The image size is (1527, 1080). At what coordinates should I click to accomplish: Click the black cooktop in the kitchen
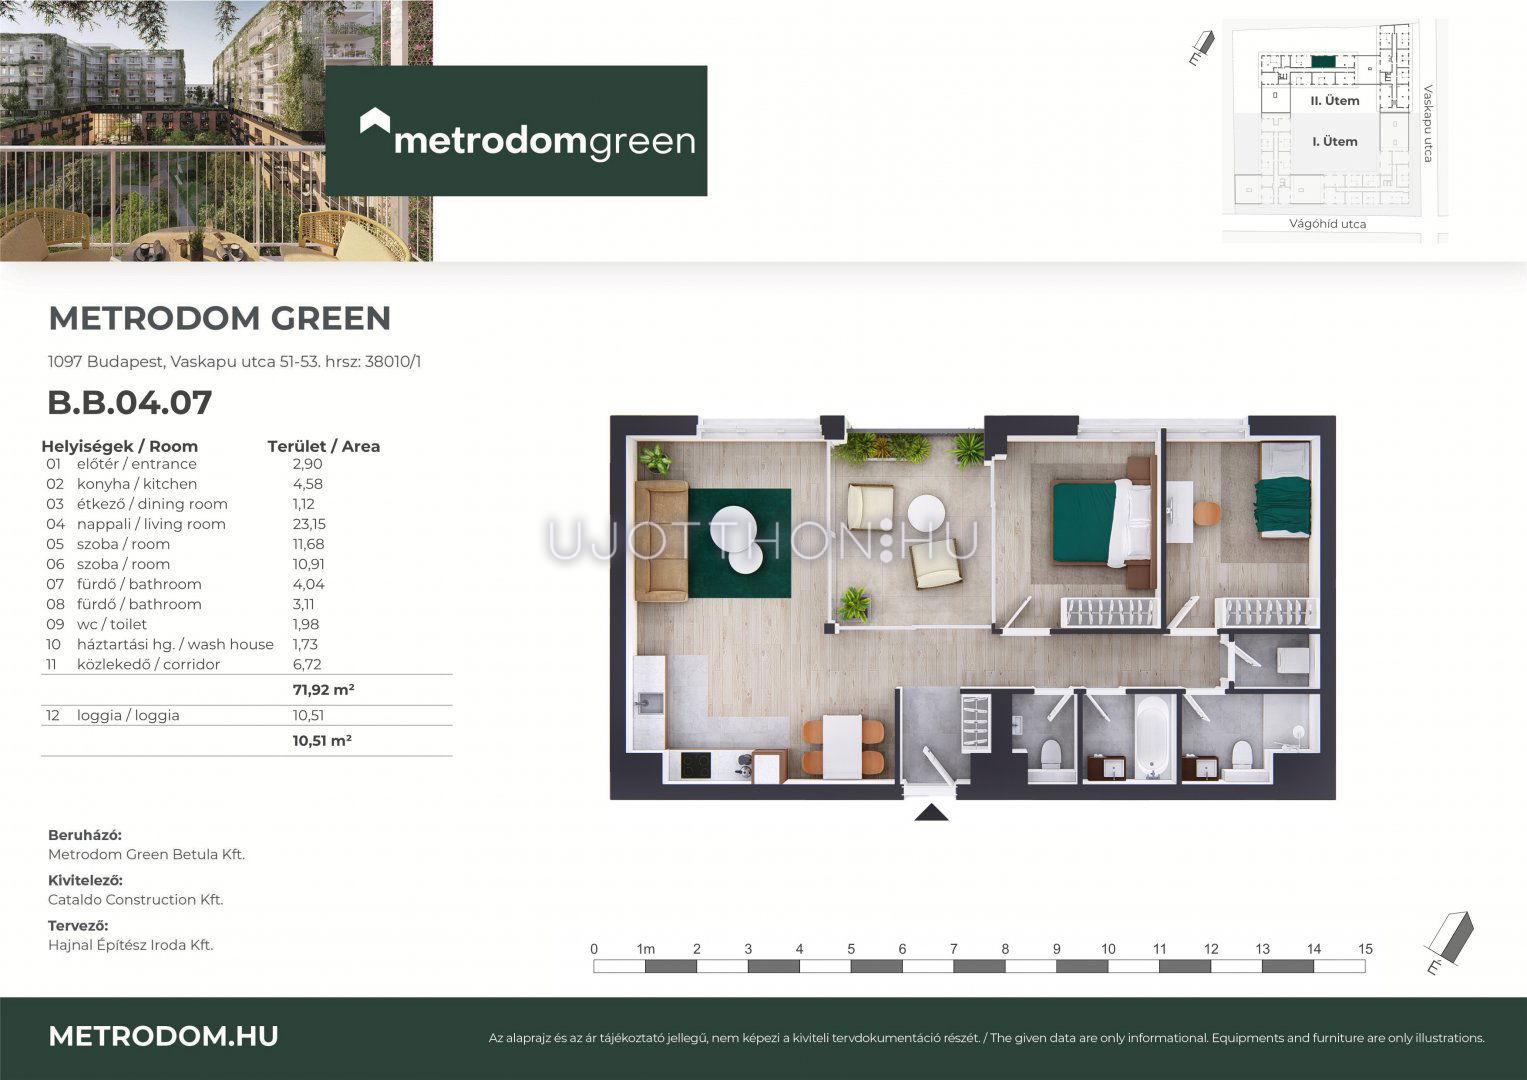tap(696, 766)
